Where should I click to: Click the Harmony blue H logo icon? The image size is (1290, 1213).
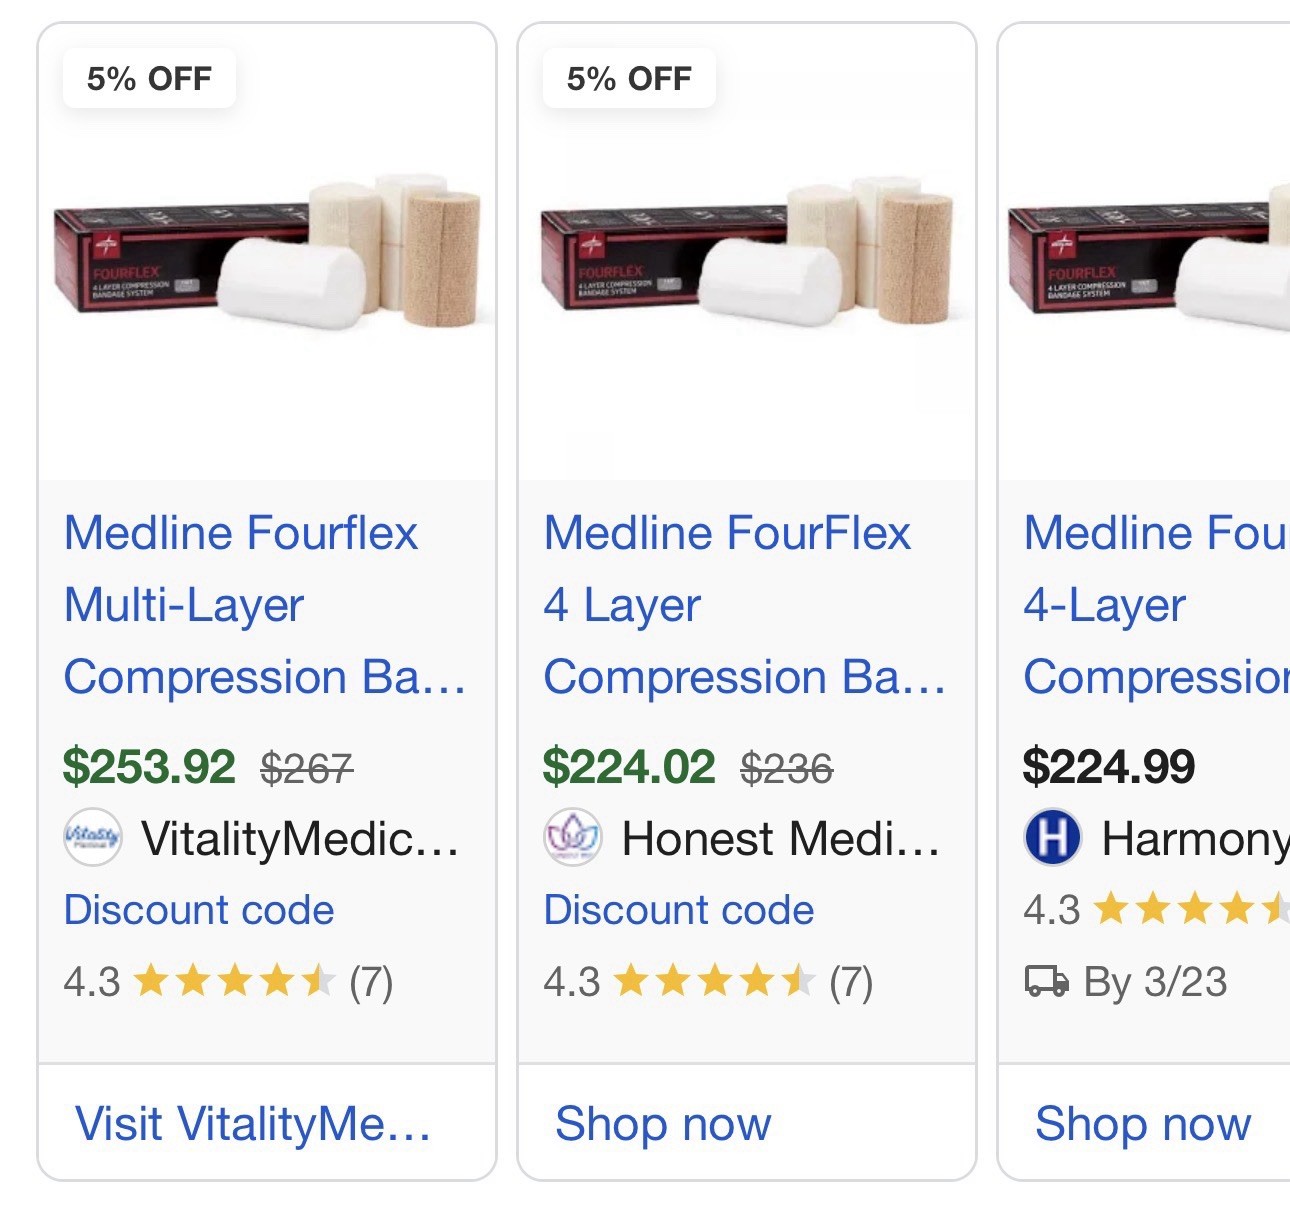click(x=1053, y=837)
